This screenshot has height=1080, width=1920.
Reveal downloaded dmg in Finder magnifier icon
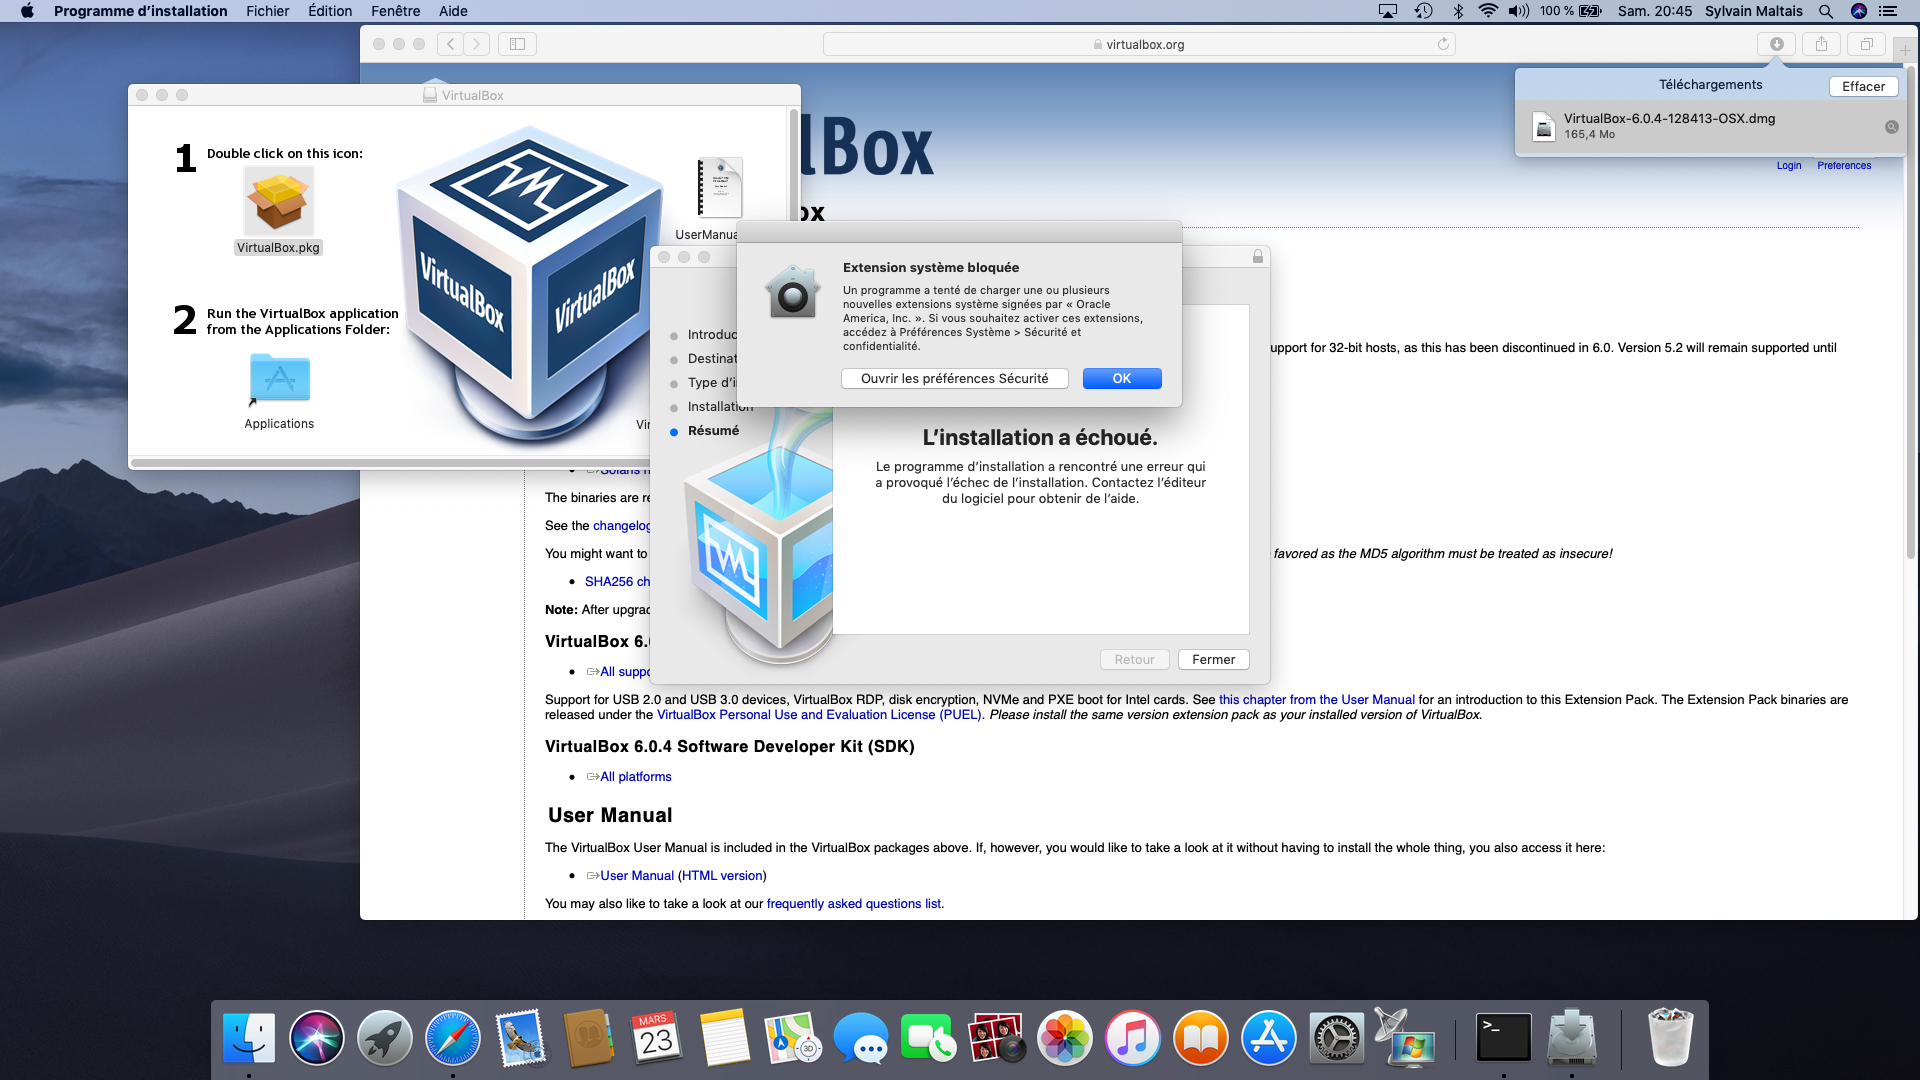[x=1891, y=127]
